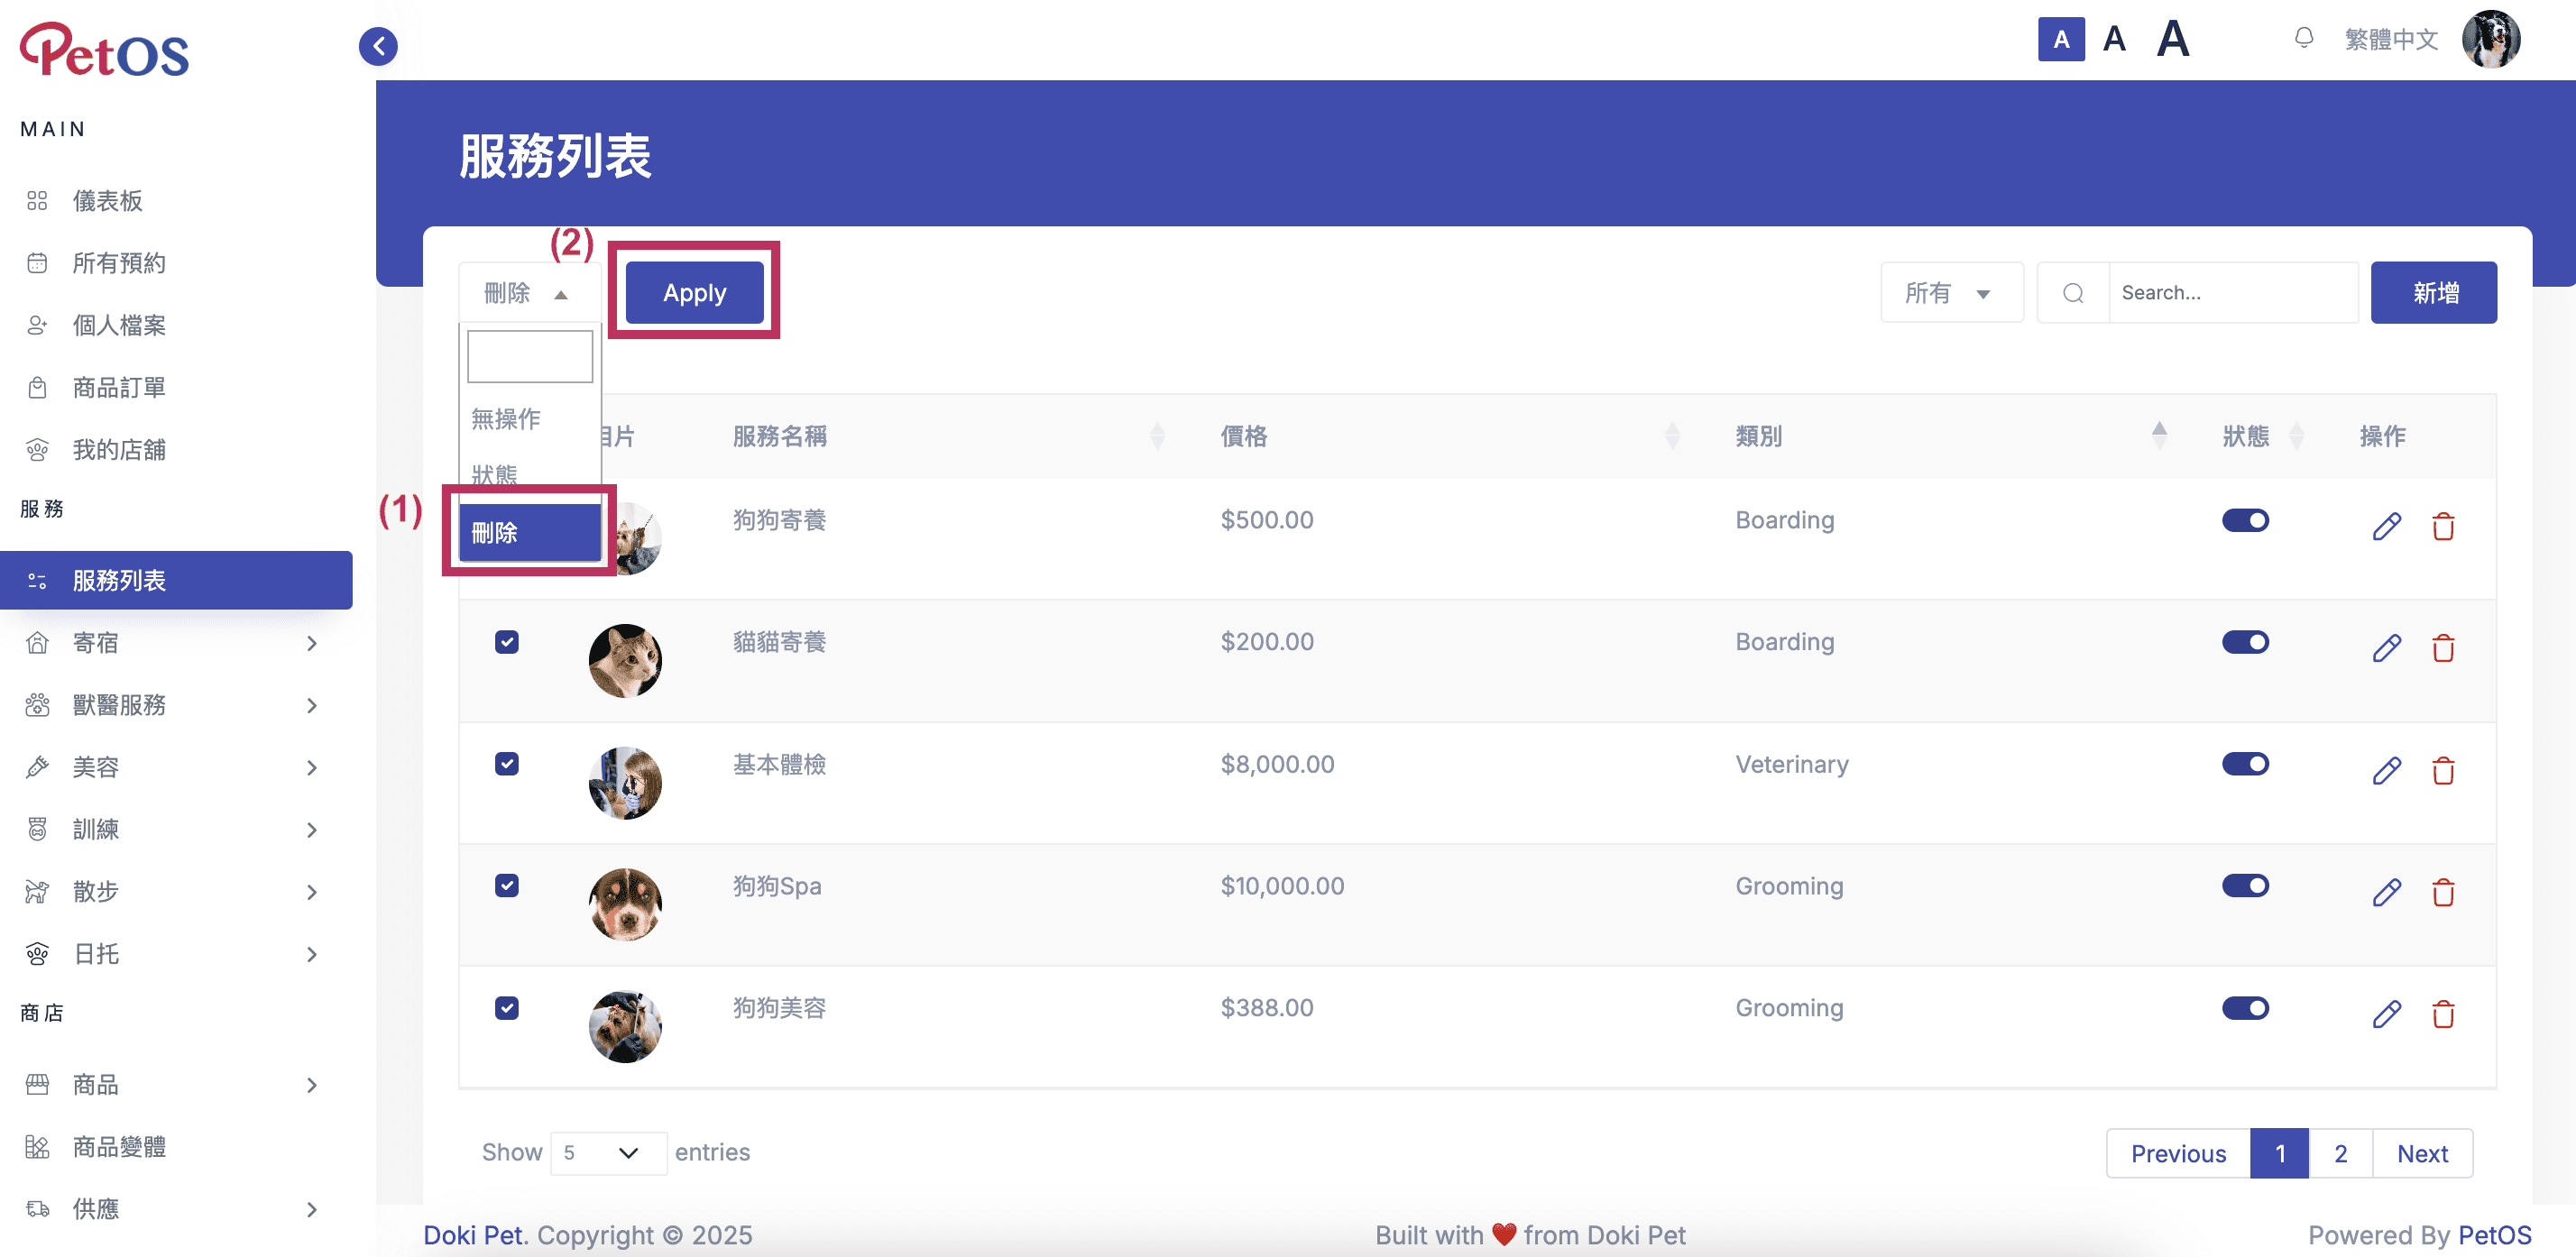
Task: Open the 所有 category filter dropdown
Action: tap(1951, 293)
